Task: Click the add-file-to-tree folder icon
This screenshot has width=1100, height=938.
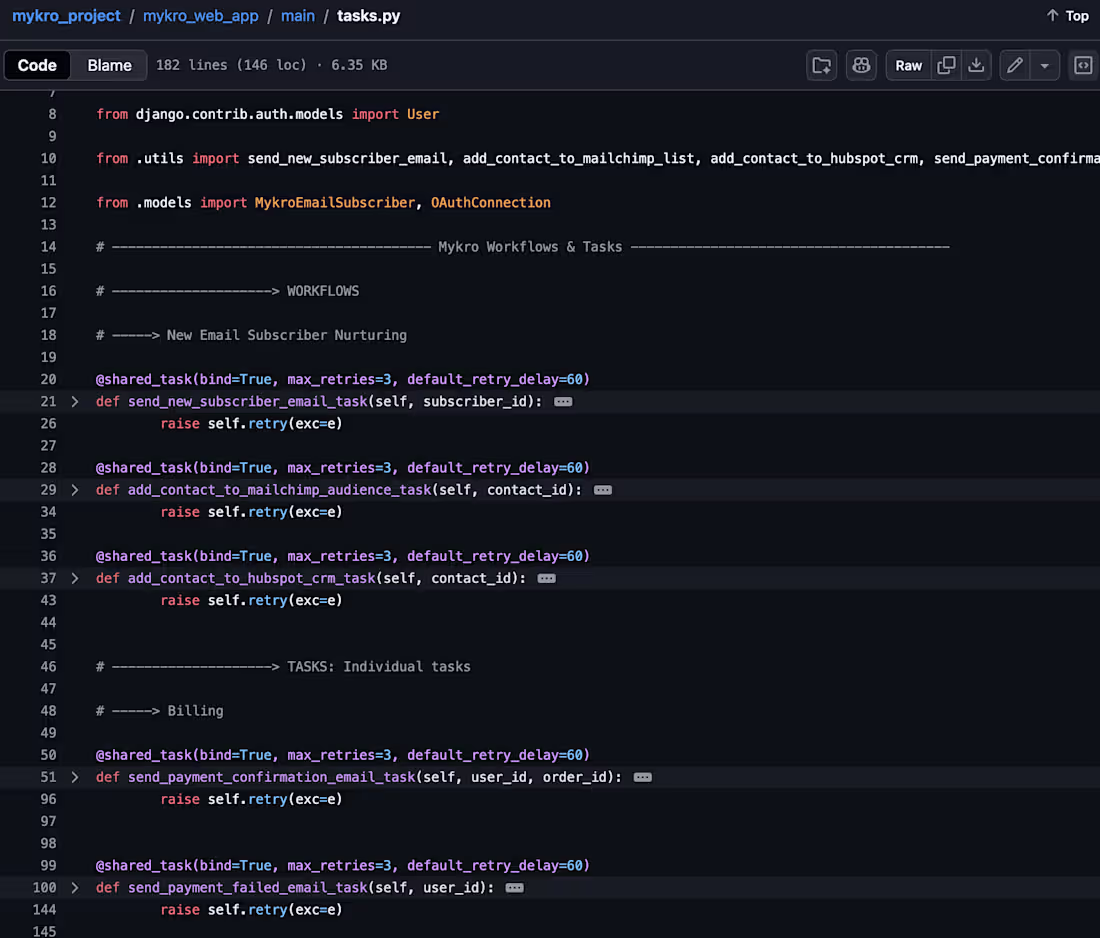Action: pos(821,65)
